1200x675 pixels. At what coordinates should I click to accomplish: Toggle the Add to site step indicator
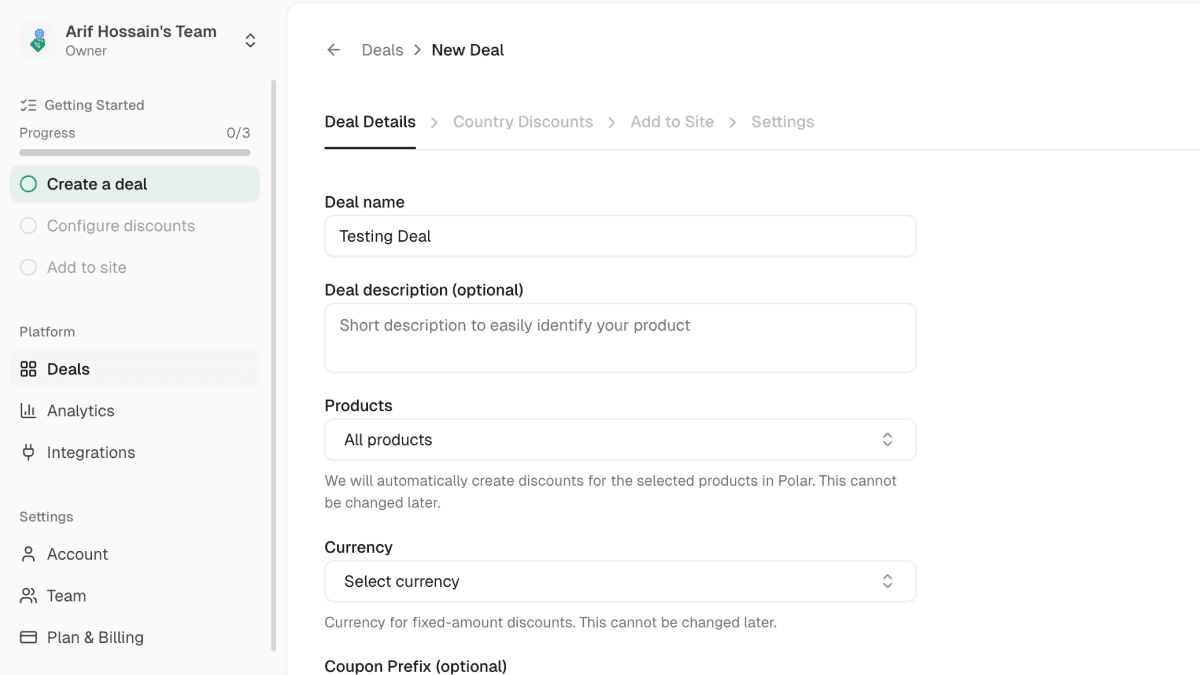point(28,267)
